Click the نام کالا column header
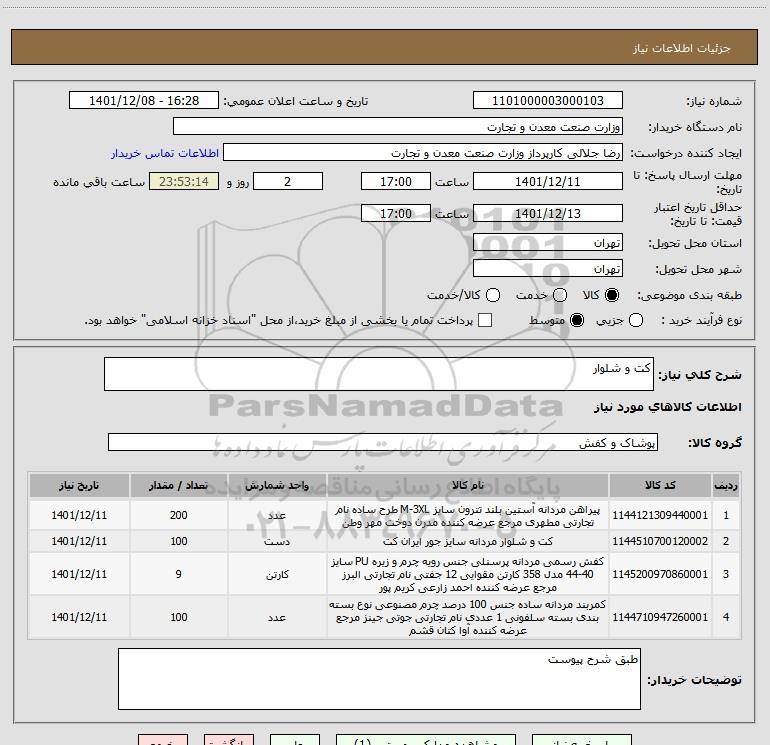The height and width of the screenshot is (745, 770). pyautogui.click(x=468, y=485)
